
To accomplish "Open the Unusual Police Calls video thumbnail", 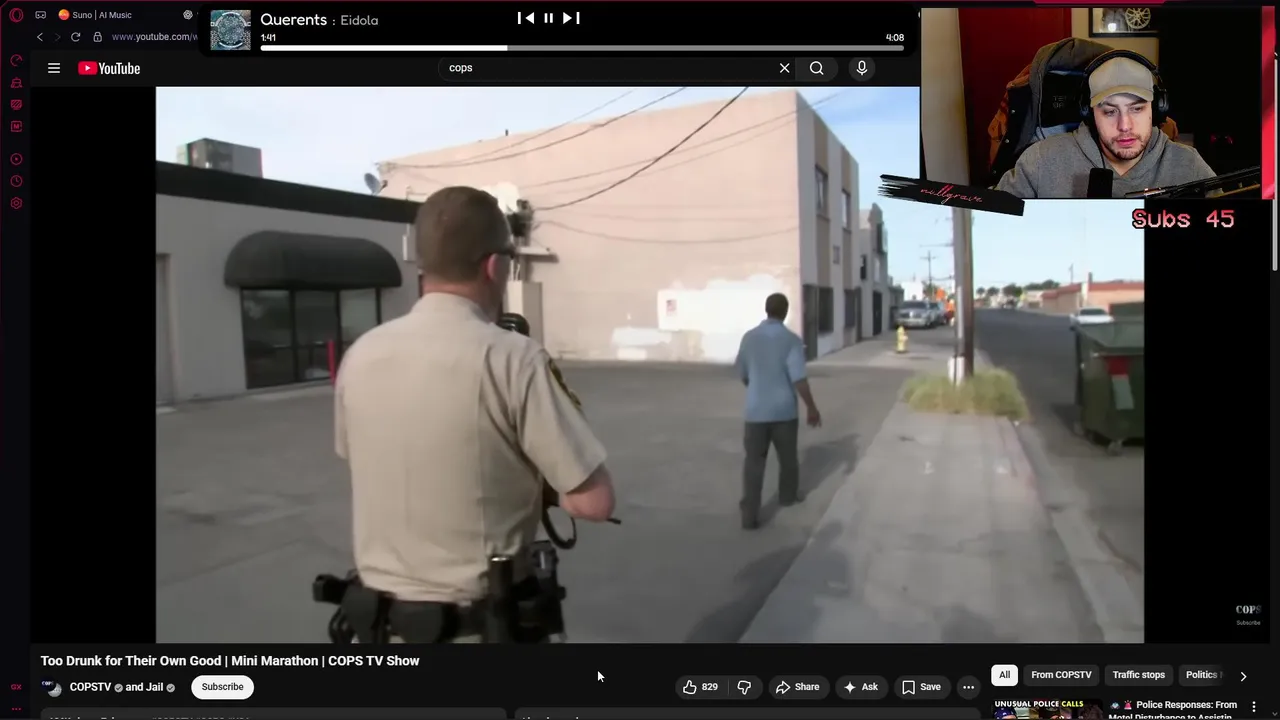I will (1049, 709).
